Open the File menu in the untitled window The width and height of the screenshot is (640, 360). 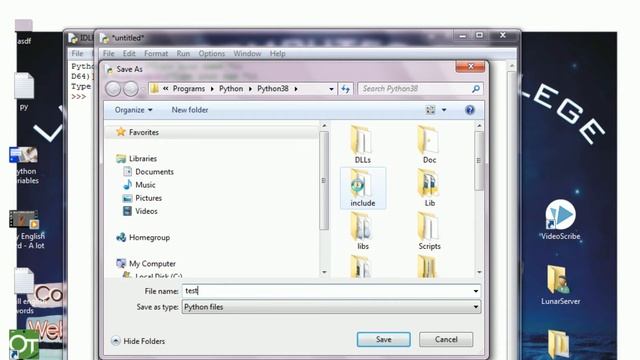pyautogui.click(x=109, y=53)
